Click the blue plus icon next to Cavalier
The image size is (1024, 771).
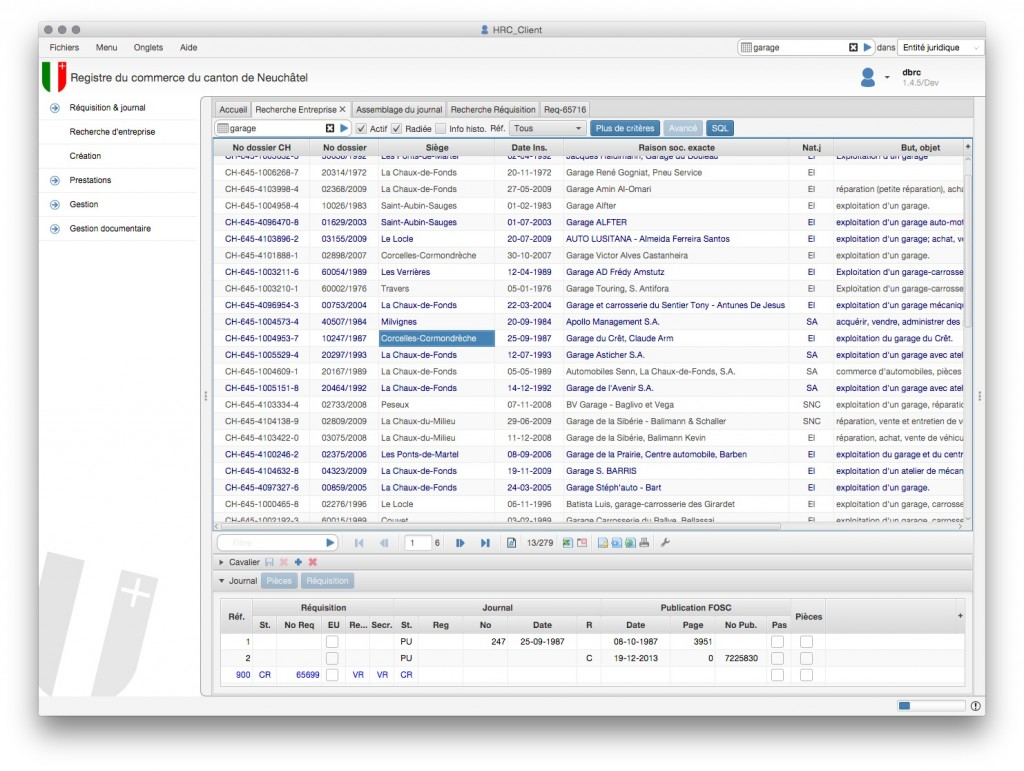(298, 562)
